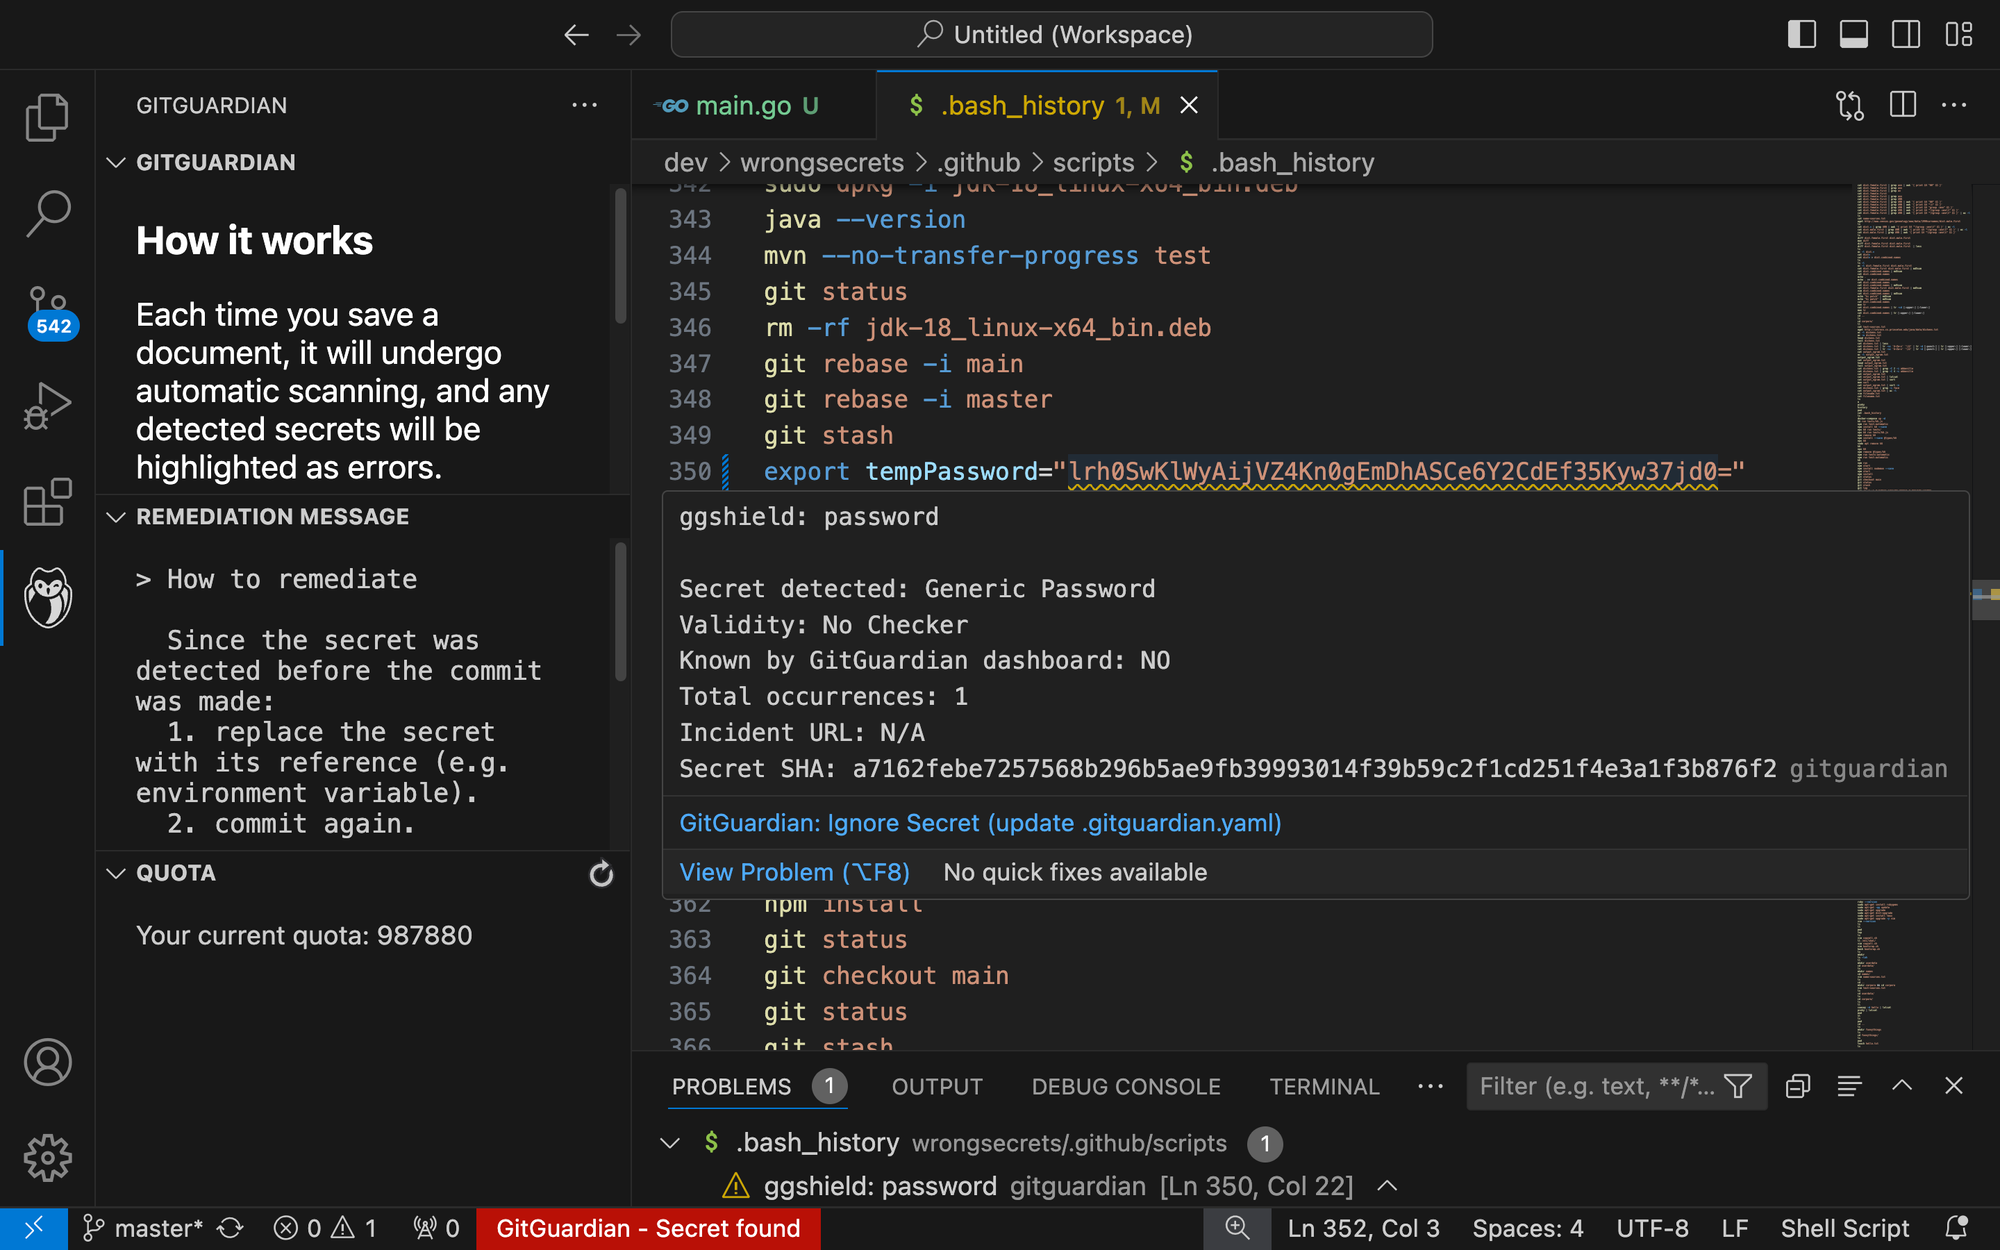Screen dimensions: 2000x1250
Task: Filter problems using the filter icon
Action: point(1740,1086)
